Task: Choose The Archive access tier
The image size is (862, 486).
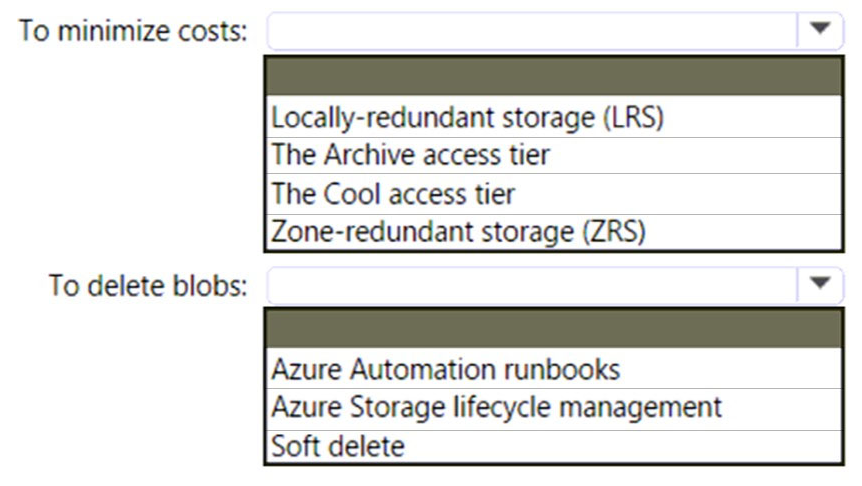Action: [554, 156]
